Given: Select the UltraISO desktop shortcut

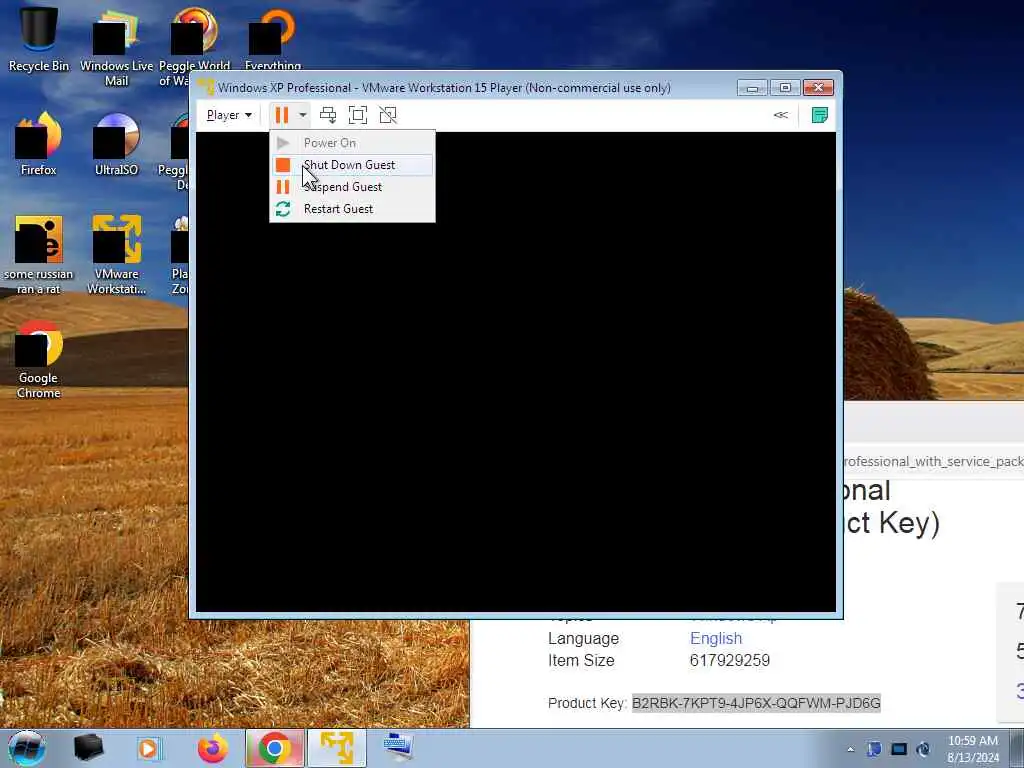Looking at the screenshot, I should [116, 144].
